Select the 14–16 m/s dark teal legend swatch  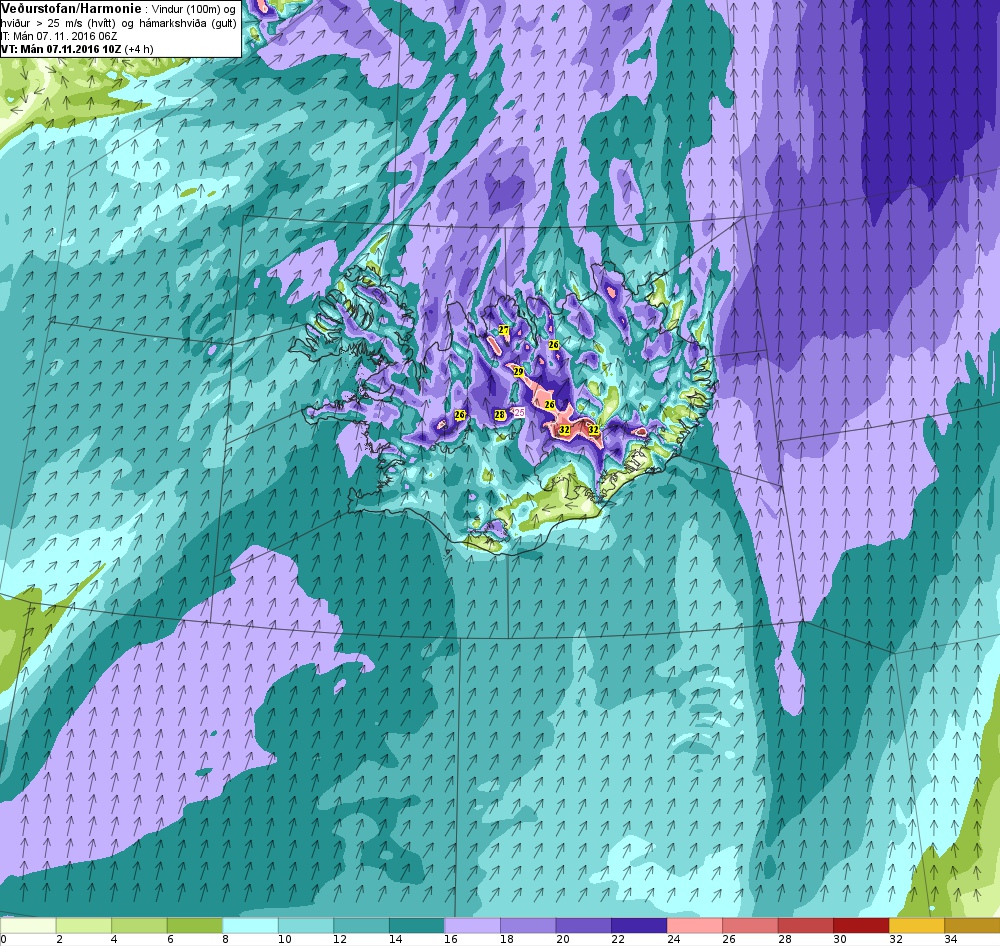click(x=416, y=925)
